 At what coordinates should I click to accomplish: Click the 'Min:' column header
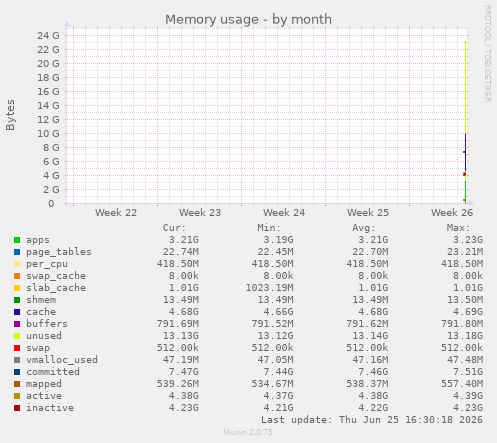pyautogui.click(x=269, y=228)
